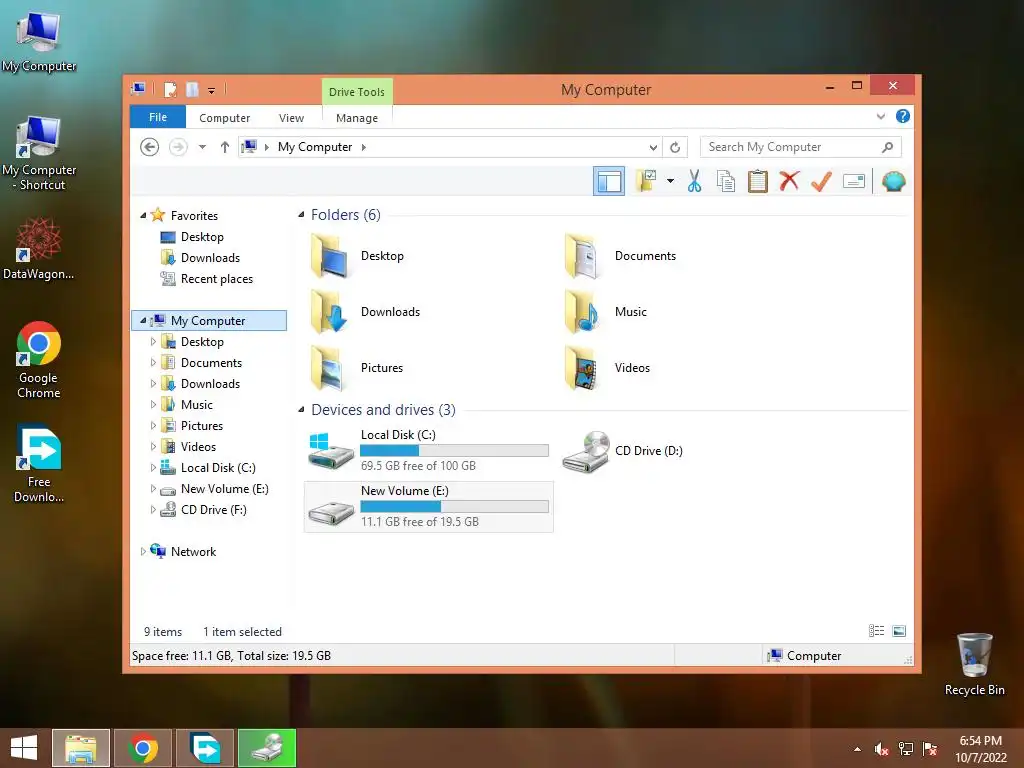Go back with the Back arrow
This screenshot has height=768, width=1024.
tap(150, 147)
